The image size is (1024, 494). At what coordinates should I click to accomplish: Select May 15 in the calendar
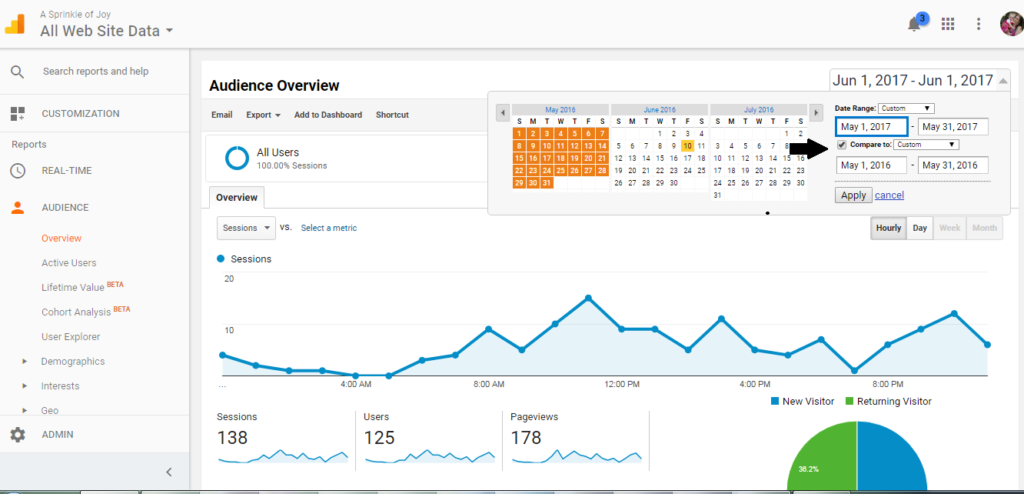[519, 158]
